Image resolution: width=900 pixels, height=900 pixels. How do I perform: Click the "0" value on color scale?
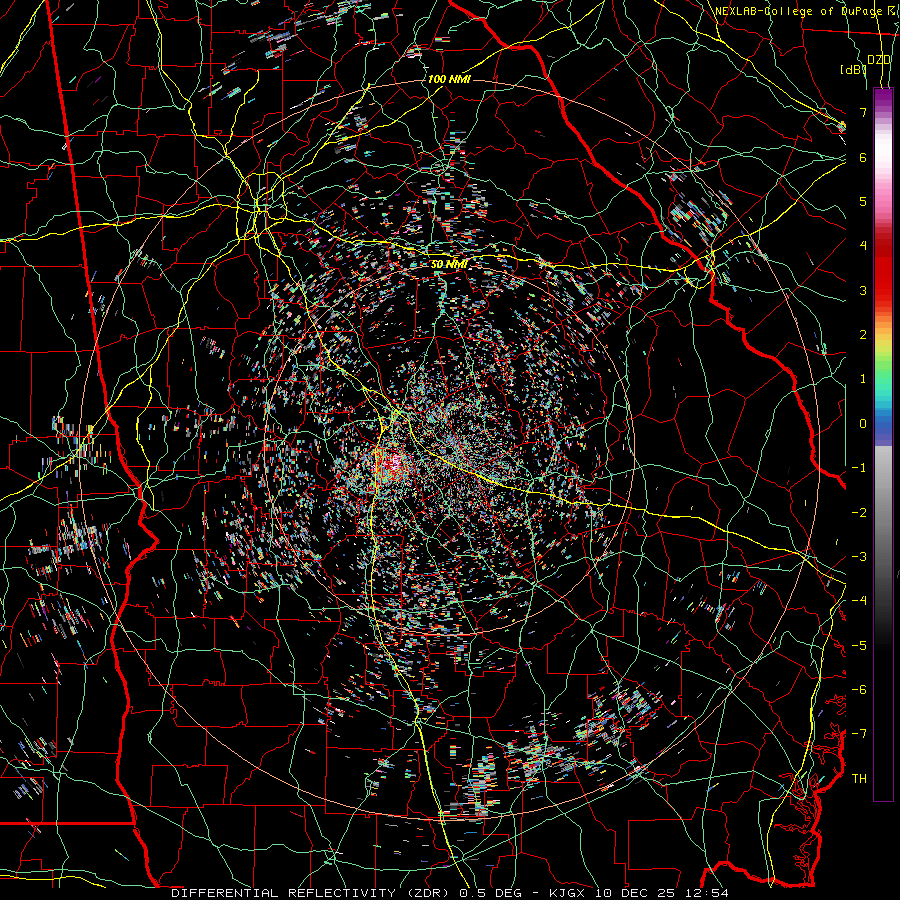tap(863, 424)
